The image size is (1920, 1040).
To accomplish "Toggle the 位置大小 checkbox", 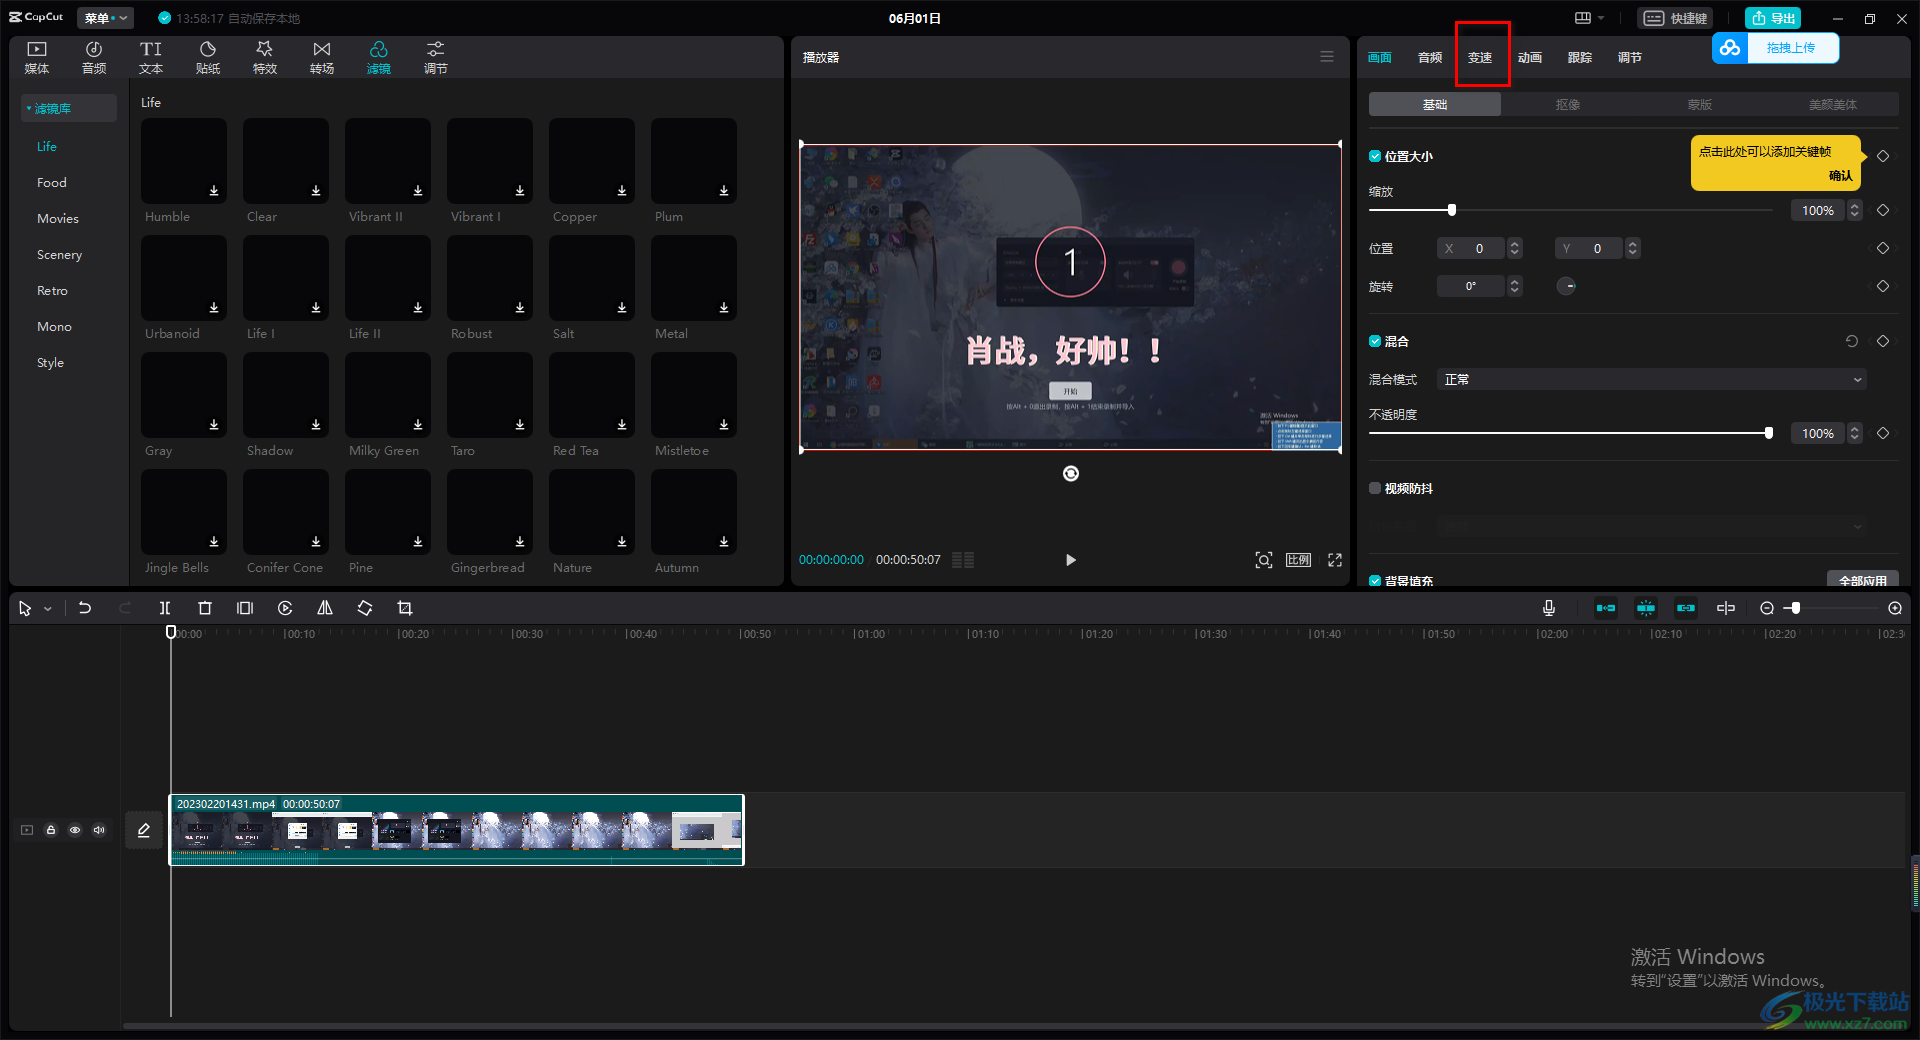I will pos(1375,156).
